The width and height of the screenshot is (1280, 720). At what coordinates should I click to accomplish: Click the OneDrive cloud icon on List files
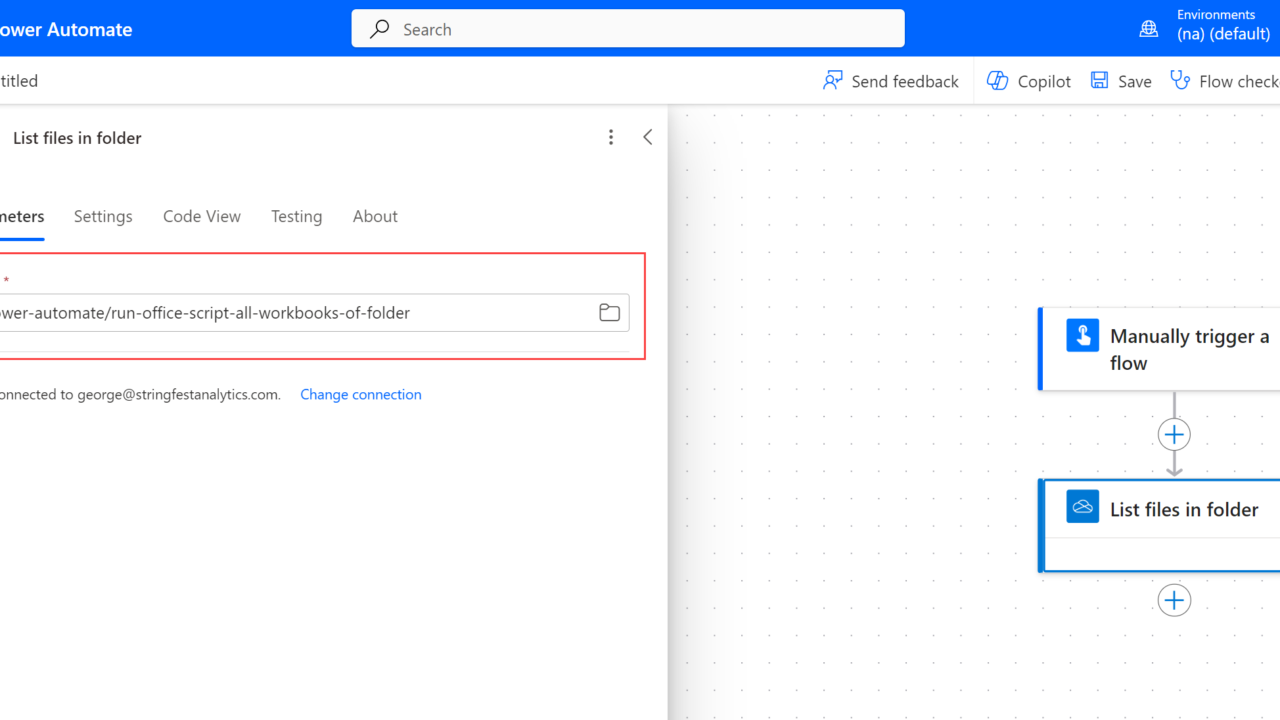pyautogui.click(x=1082, y=507)
